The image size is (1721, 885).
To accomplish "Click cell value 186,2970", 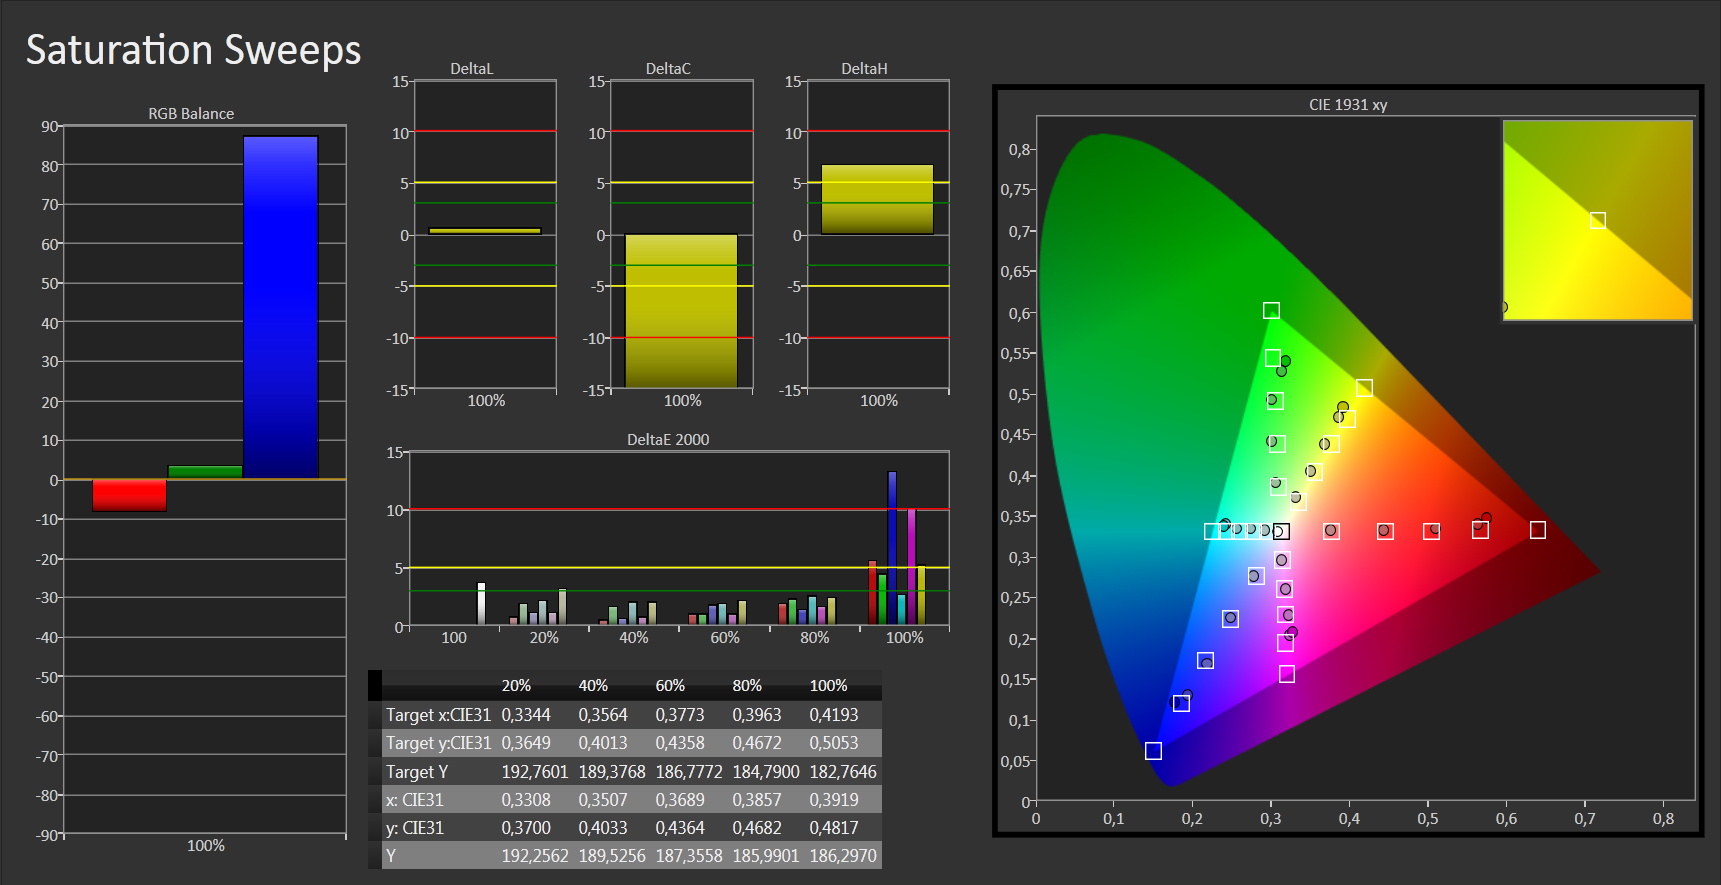I will pyautogui.click(x=843, y=856).
